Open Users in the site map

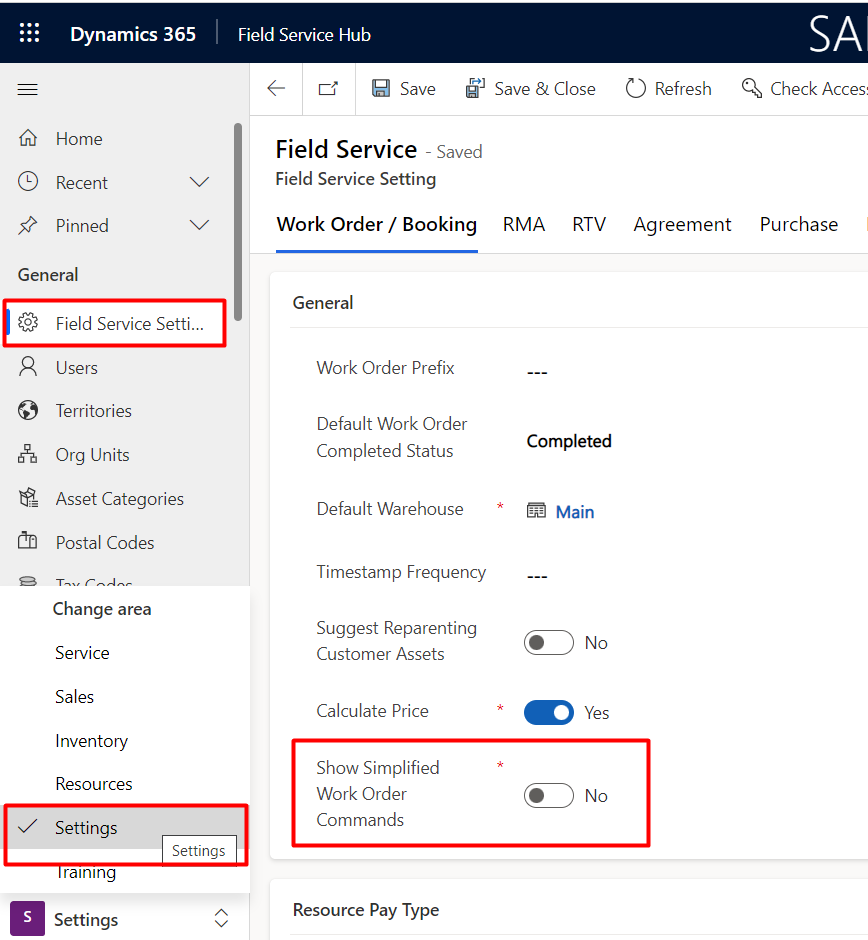click(x=77, y=367)
